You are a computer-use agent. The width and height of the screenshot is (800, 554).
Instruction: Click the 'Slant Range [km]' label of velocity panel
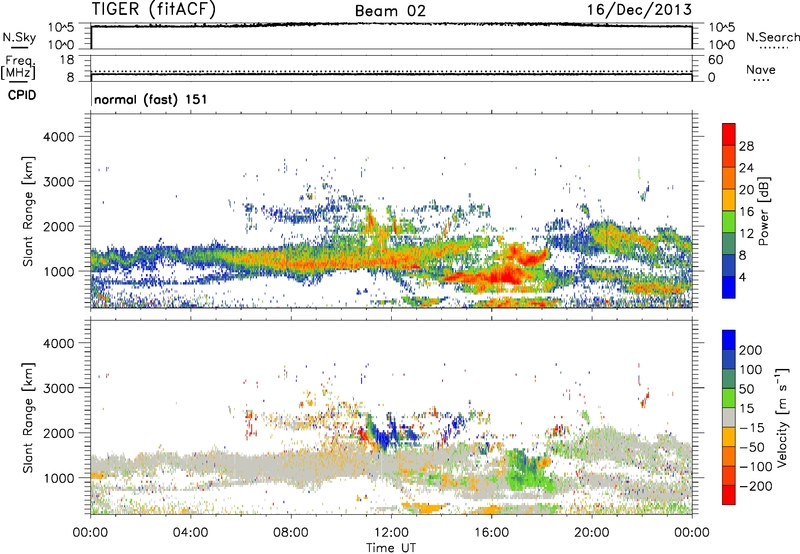click(28, 418)
